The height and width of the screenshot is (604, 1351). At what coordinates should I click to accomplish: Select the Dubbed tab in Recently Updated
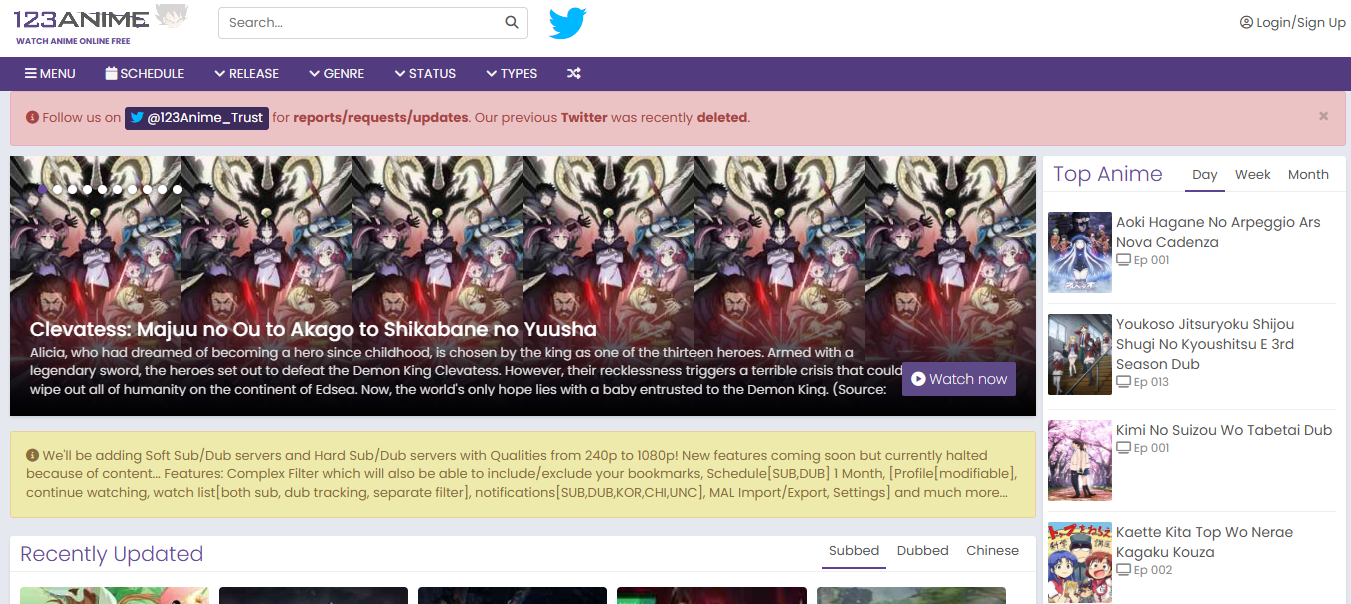(x=922, y=551)
